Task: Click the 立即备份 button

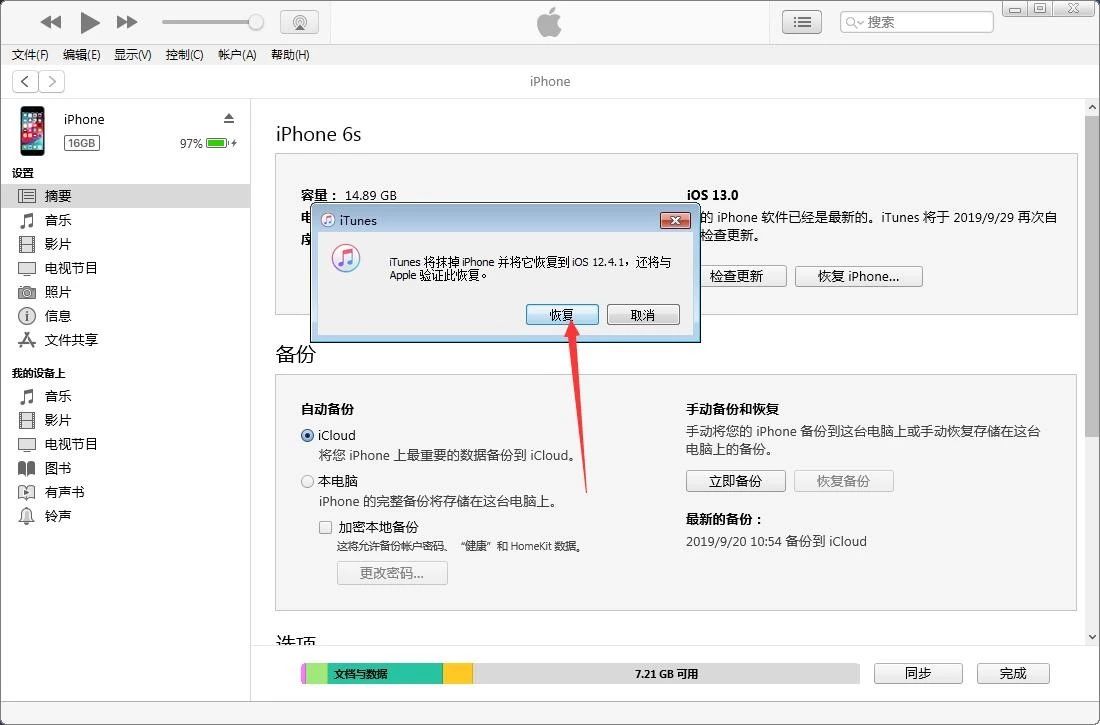Action: pos(735,481)
